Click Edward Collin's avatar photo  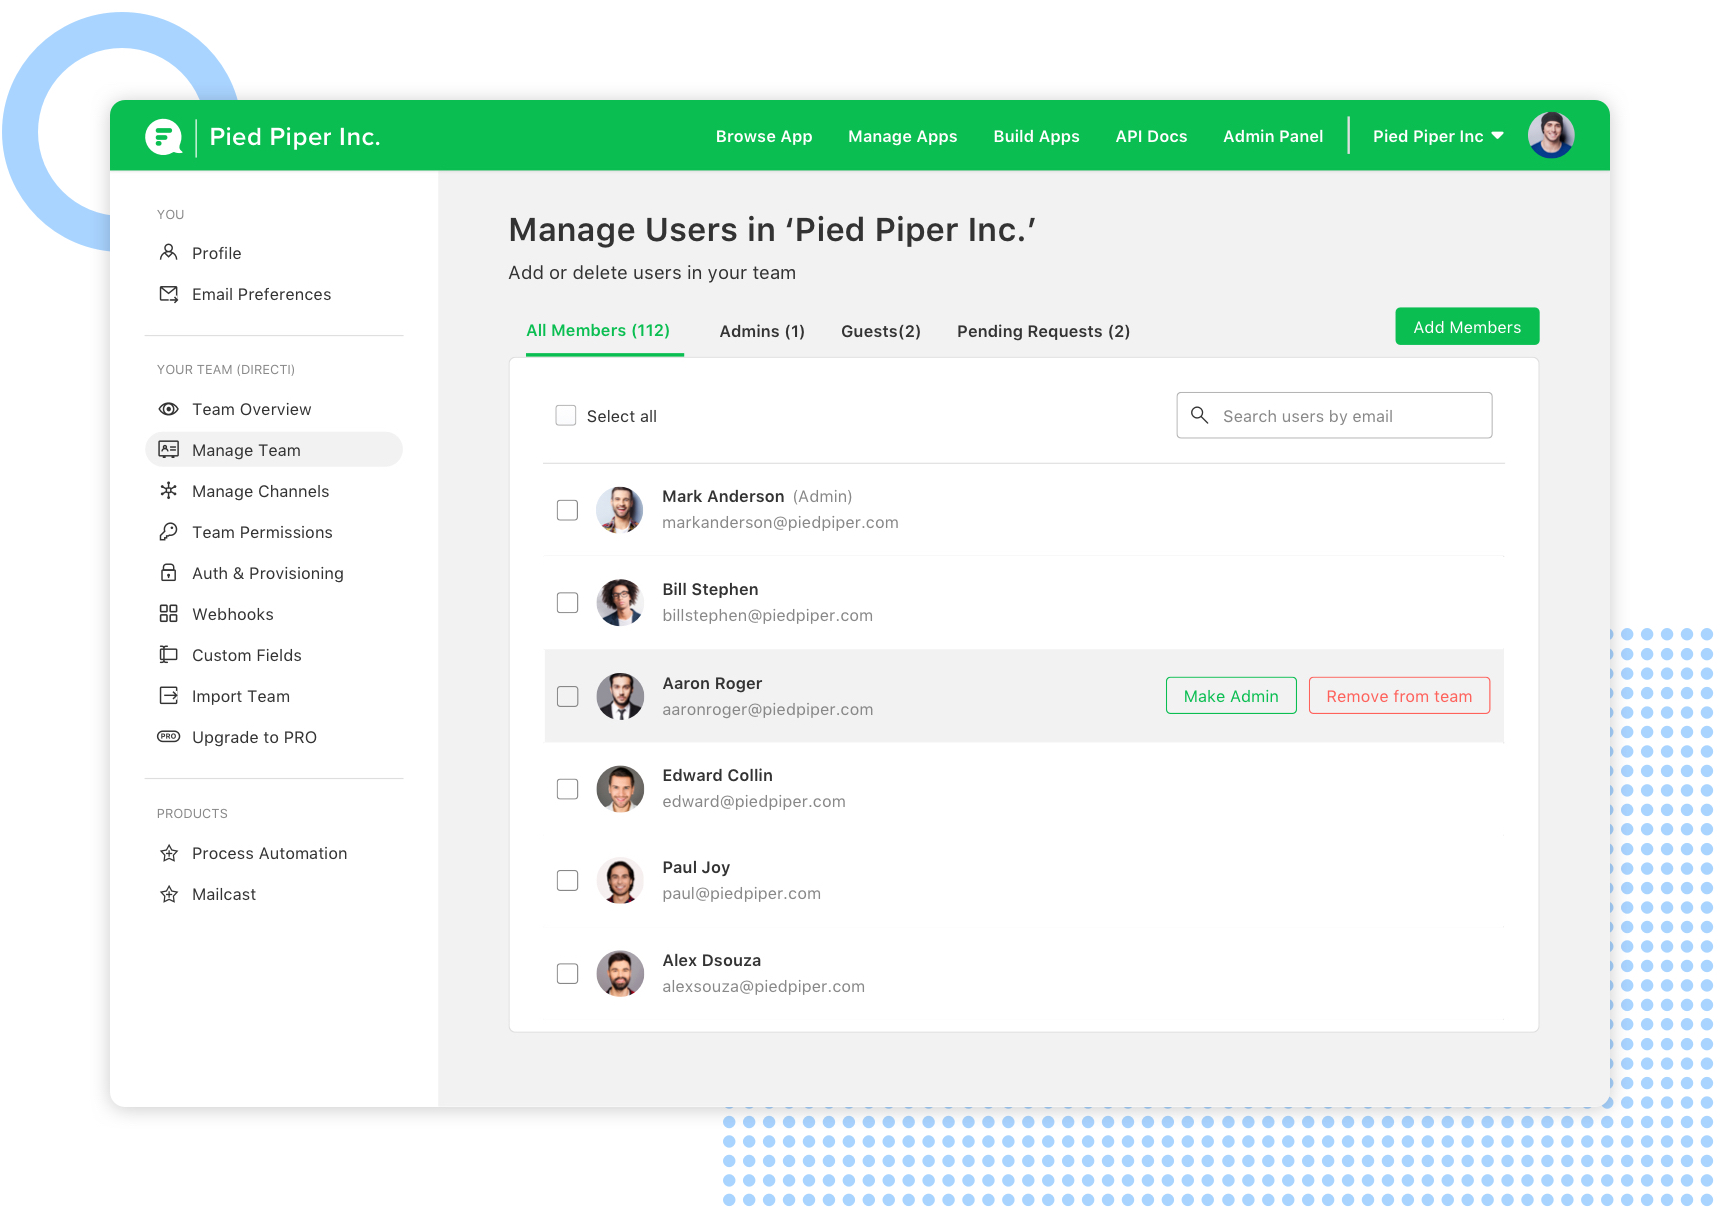click(x=620, y=789)
